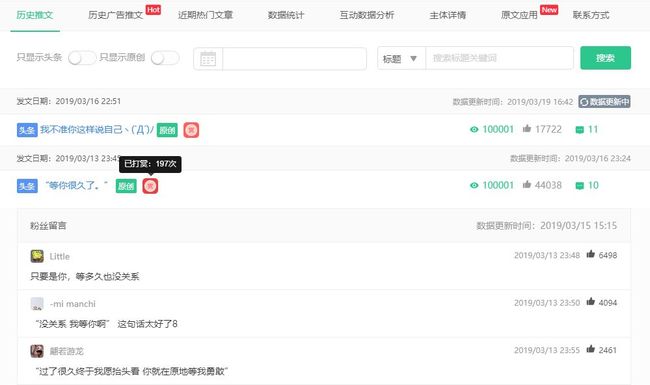Click the green 搜索 button
Screen dimensions: 650x385
click(x=606, y=58)
